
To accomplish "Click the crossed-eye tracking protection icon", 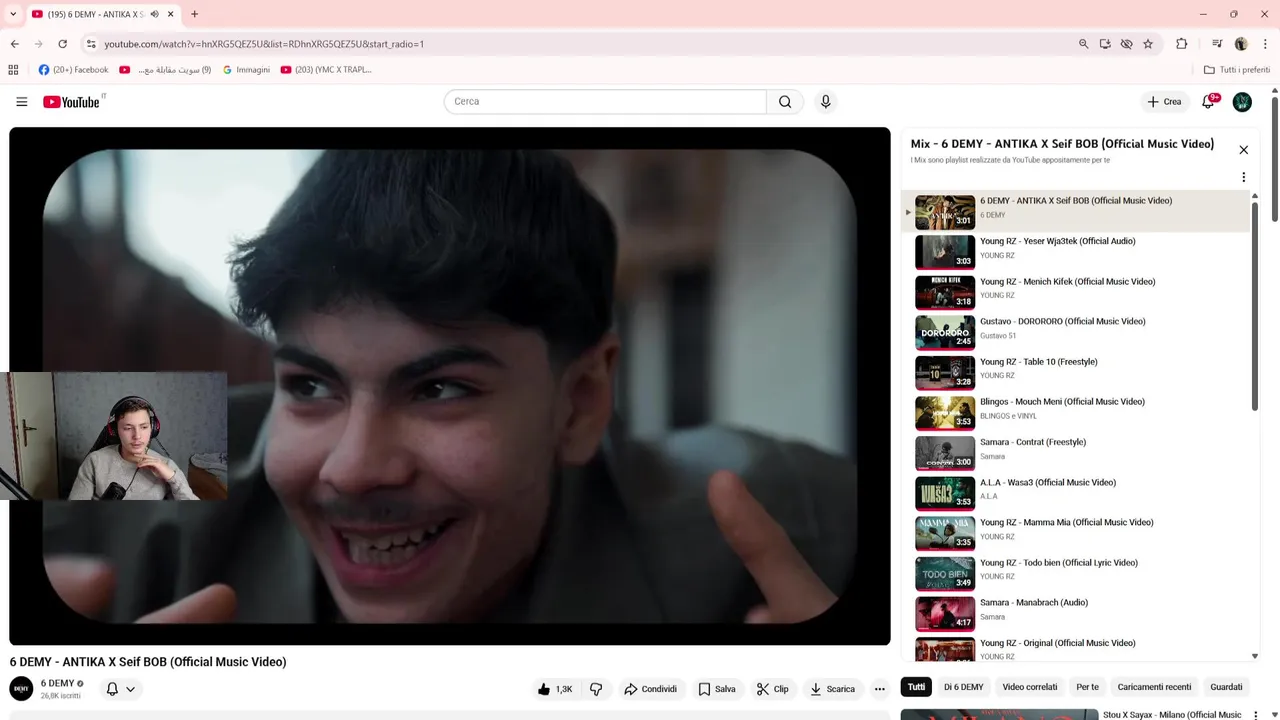I will point(1126,44).
